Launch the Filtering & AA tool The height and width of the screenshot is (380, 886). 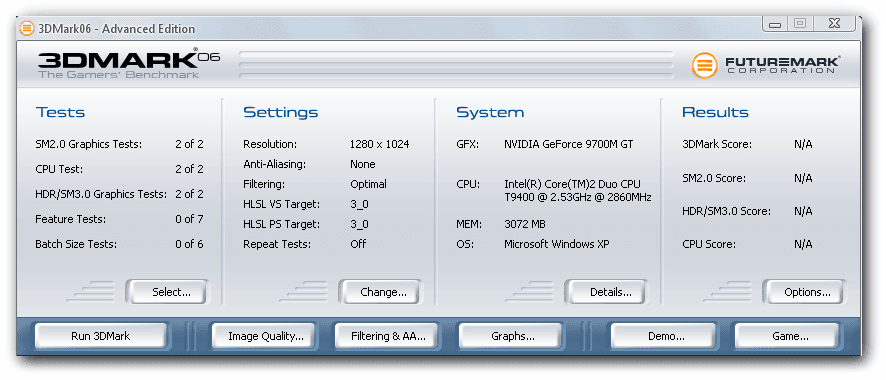click(388, 336)
